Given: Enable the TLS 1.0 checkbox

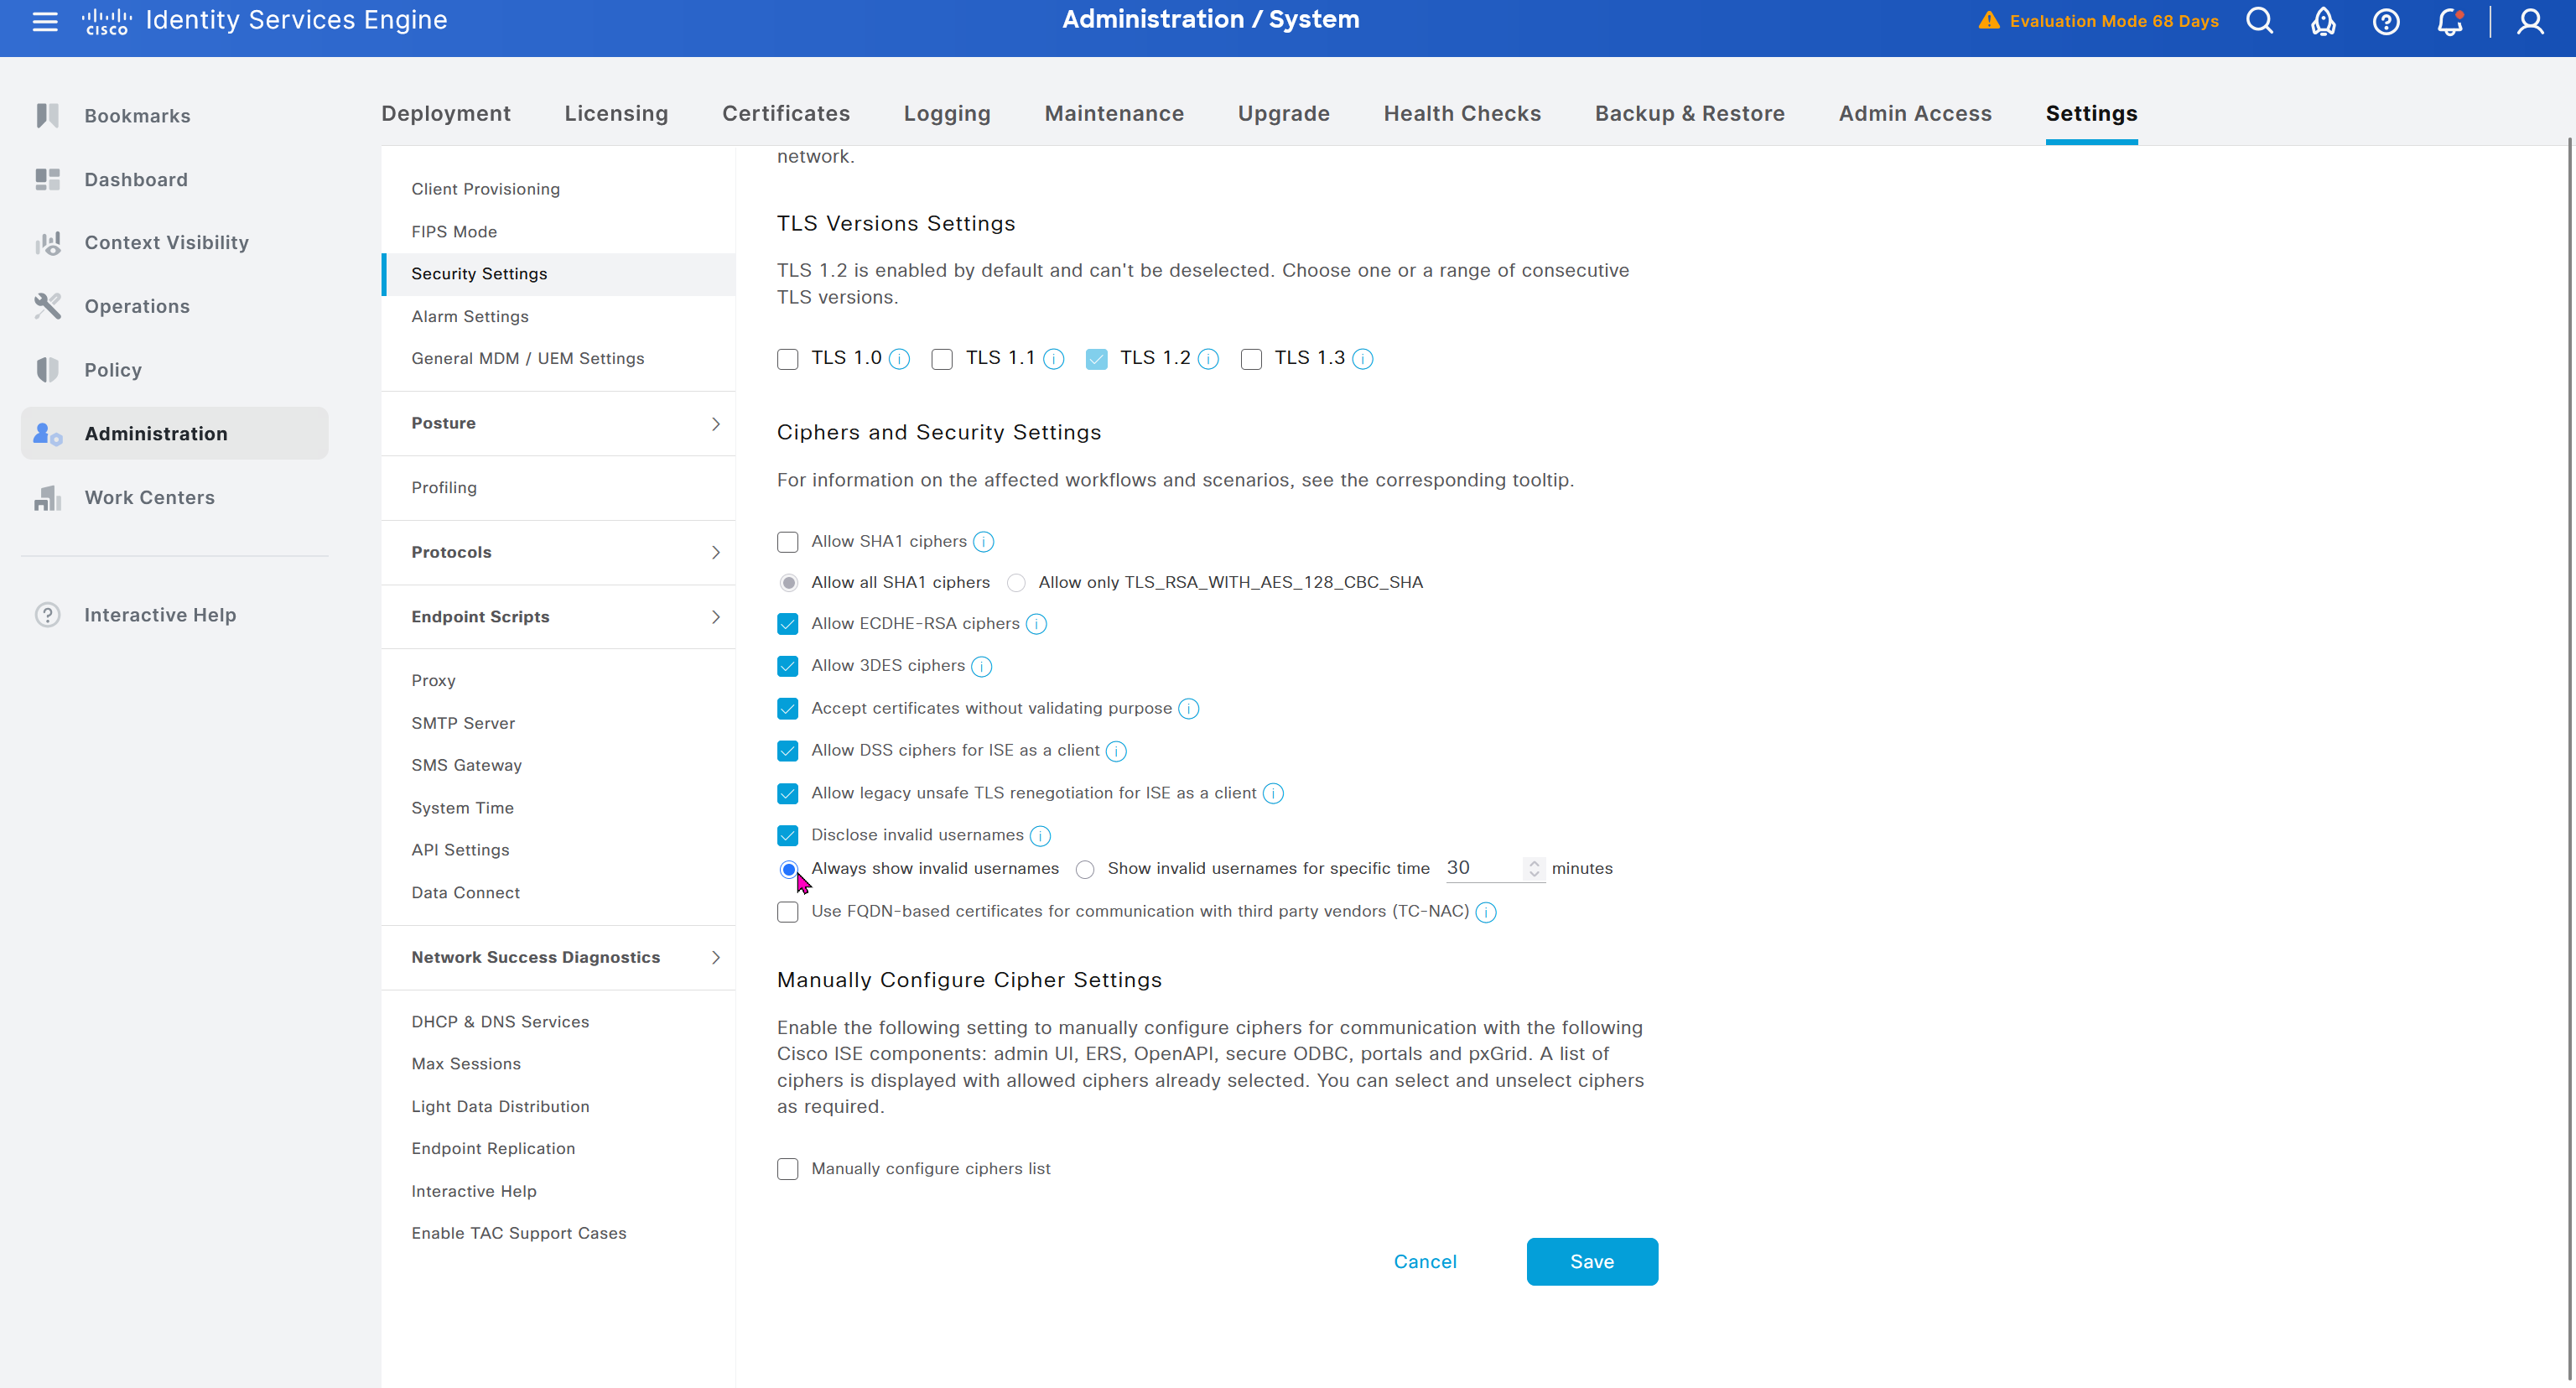Looking at the screenshot, I should point(788,359).
